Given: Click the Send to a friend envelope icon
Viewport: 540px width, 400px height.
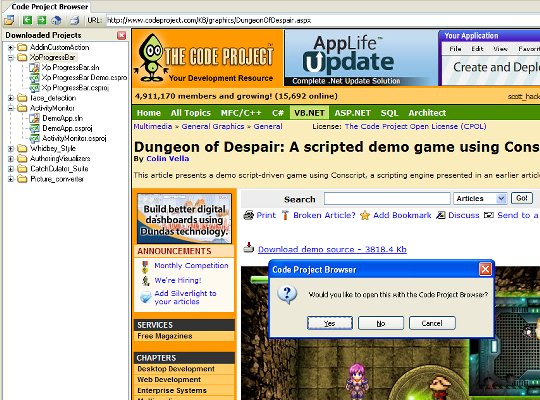Looking at the screenshot, I should tap(489, 215).
